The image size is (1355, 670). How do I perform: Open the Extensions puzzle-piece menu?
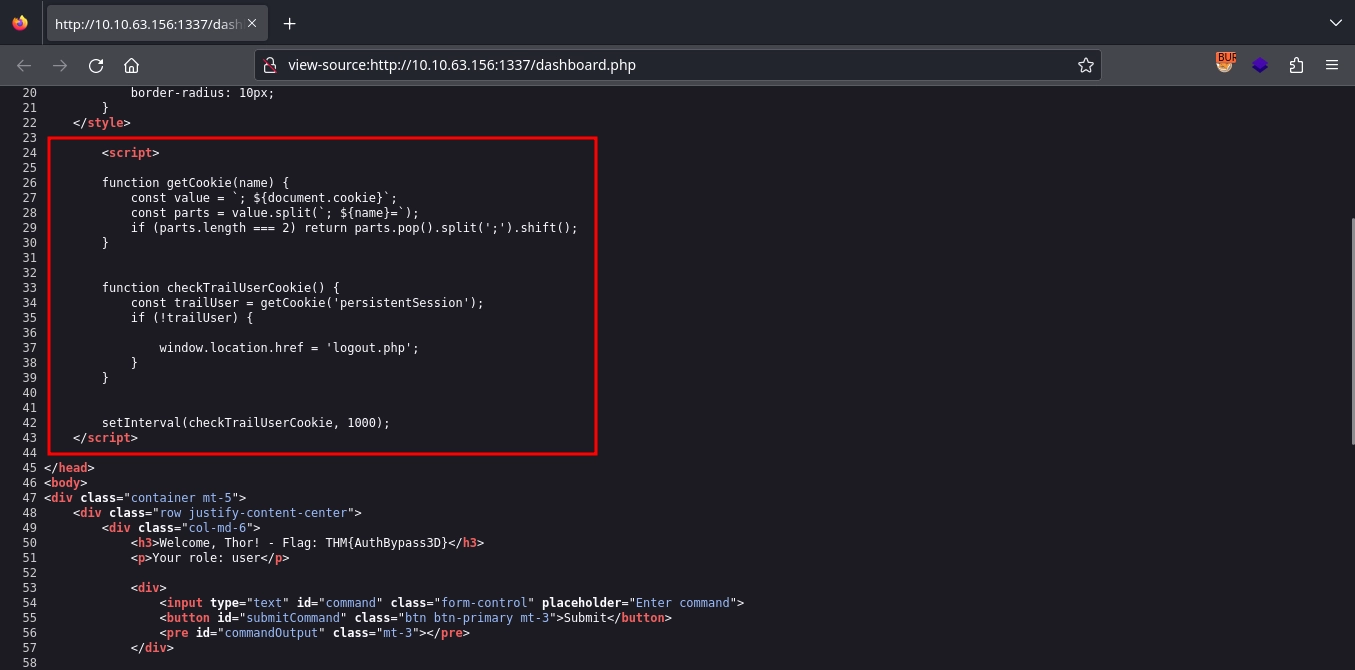coord(1296,66)
